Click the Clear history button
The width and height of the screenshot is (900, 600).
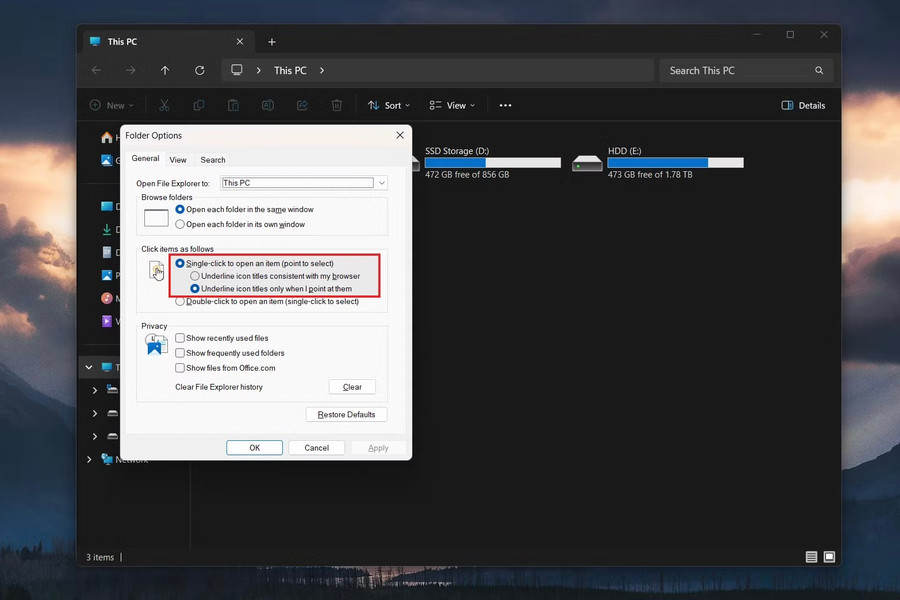tap(352, 387)
